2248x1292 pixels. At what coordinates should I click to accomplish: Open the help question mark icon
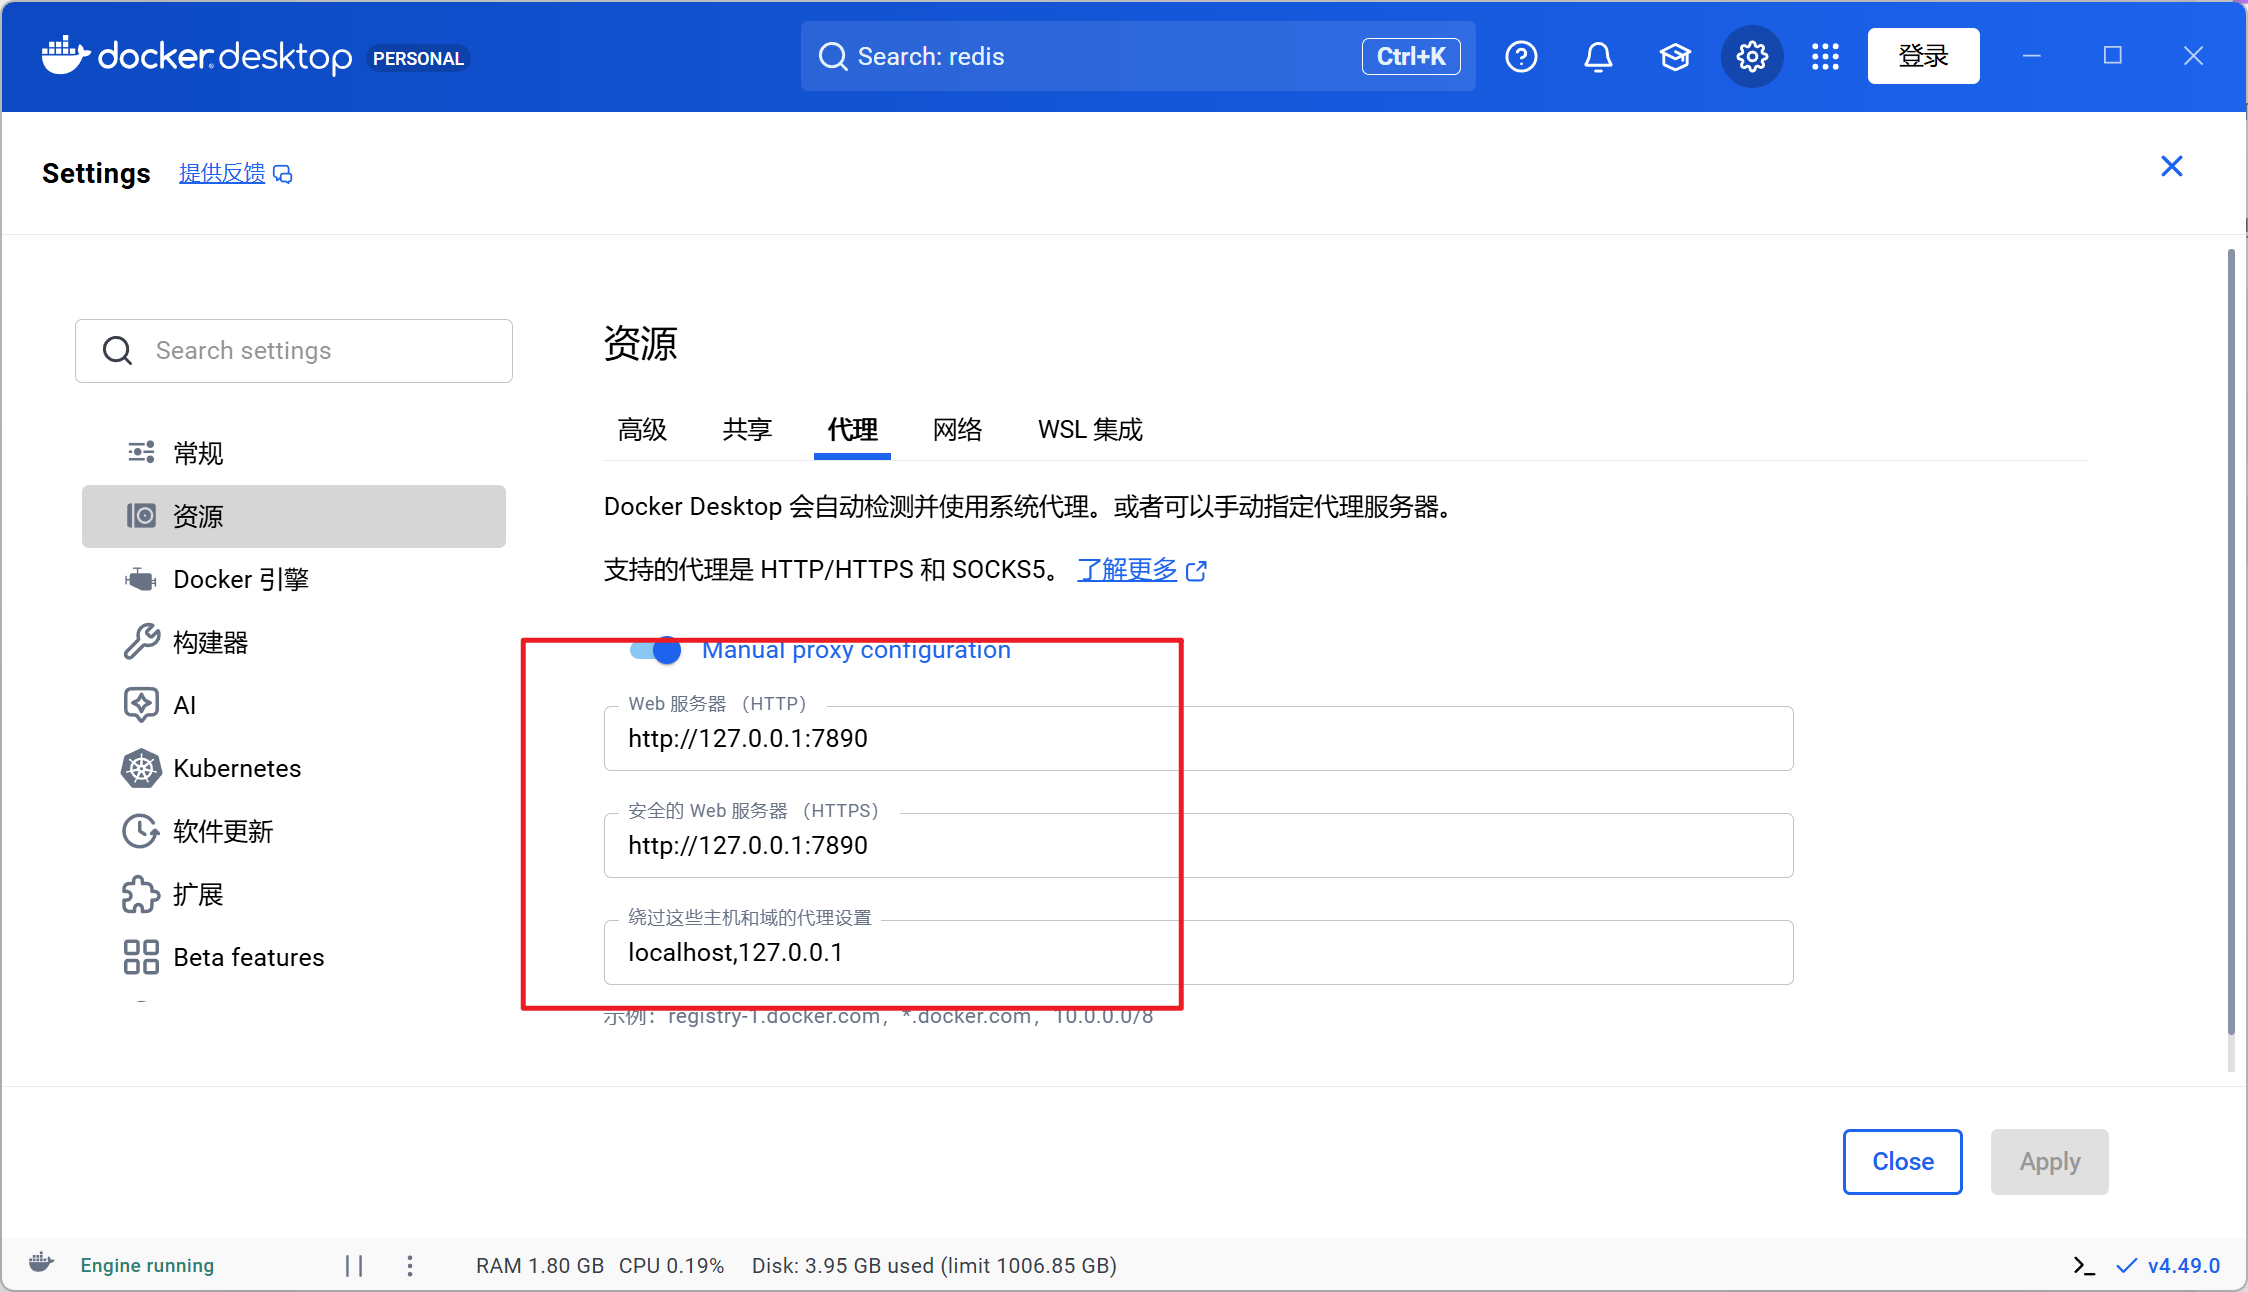tap(1521, 57)
